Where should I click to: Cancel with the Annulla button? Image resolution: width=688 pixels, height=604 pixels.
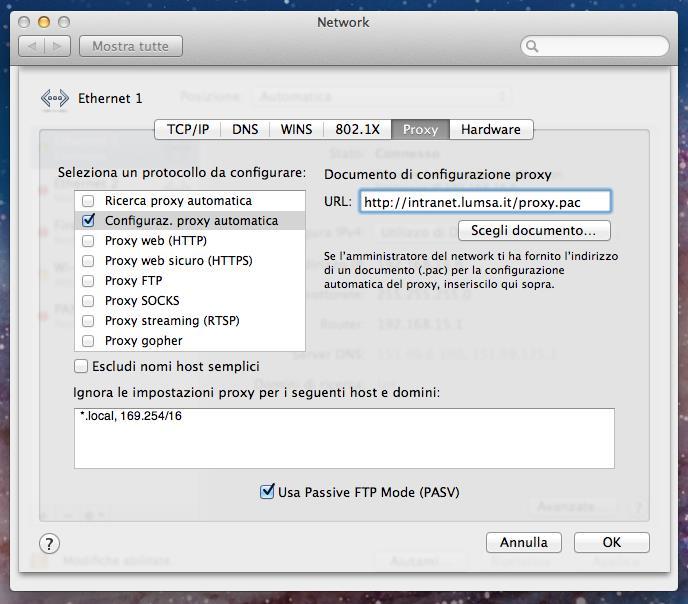(524, 543)
